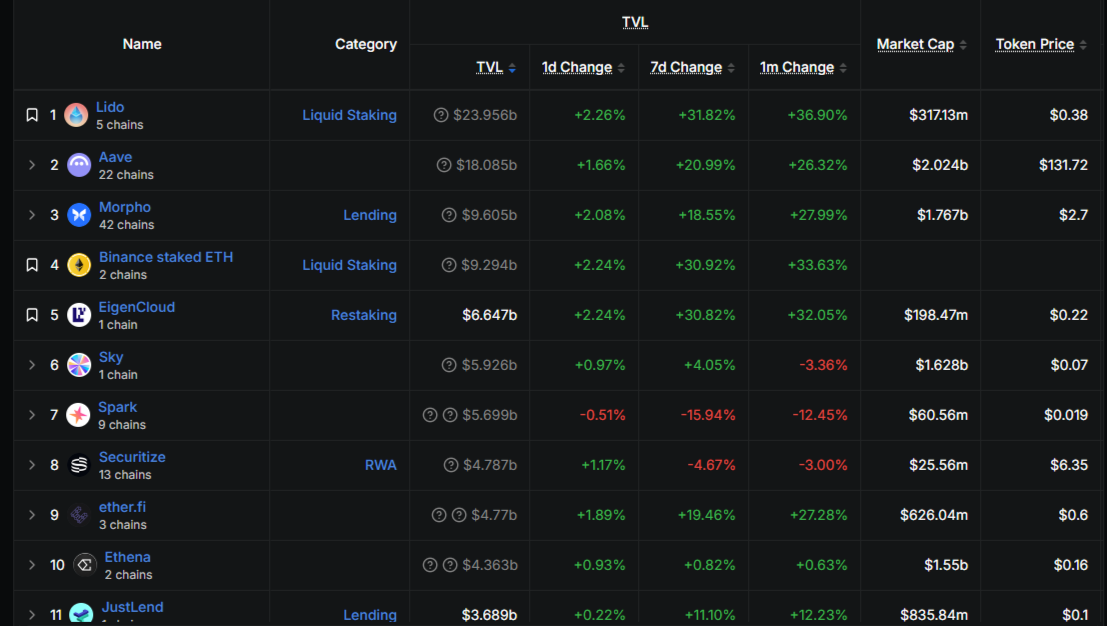This screenshot has width=1107, height=626.
Task: Expand the Aave row
Action: (32, 165)
